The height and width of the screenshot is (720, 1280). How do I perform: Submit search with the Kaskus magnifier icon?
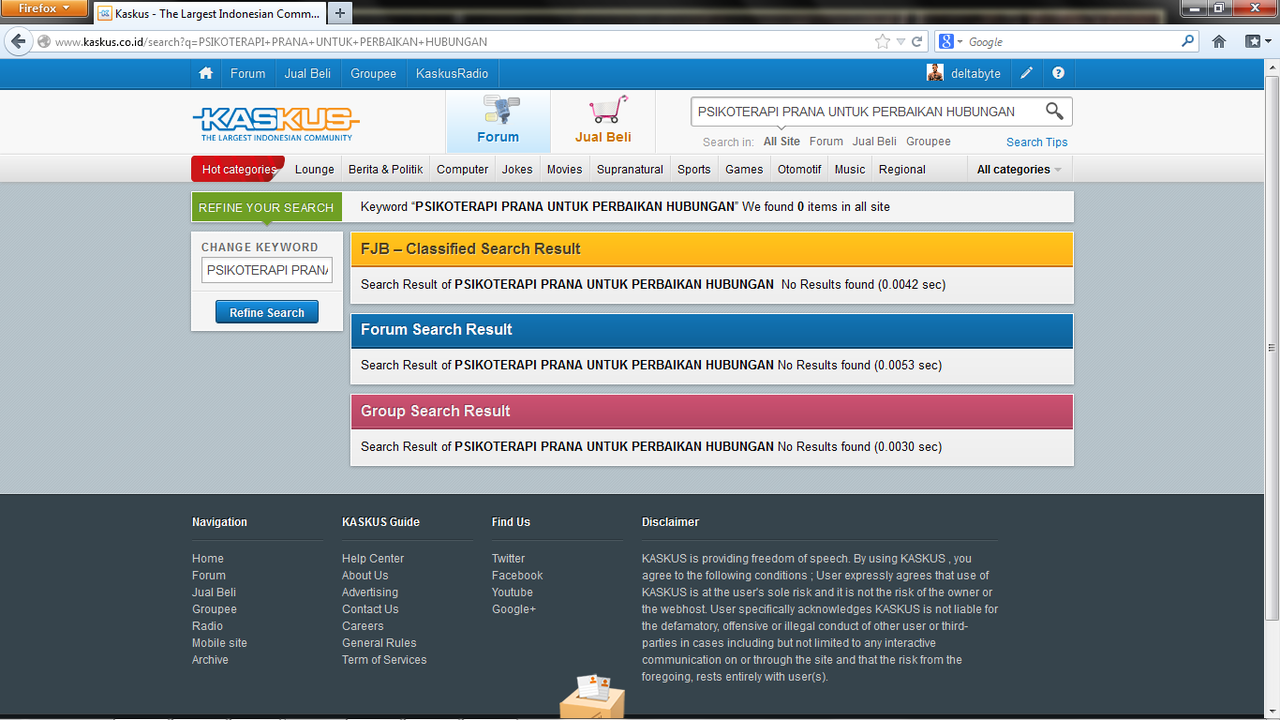click(1054, 111)
